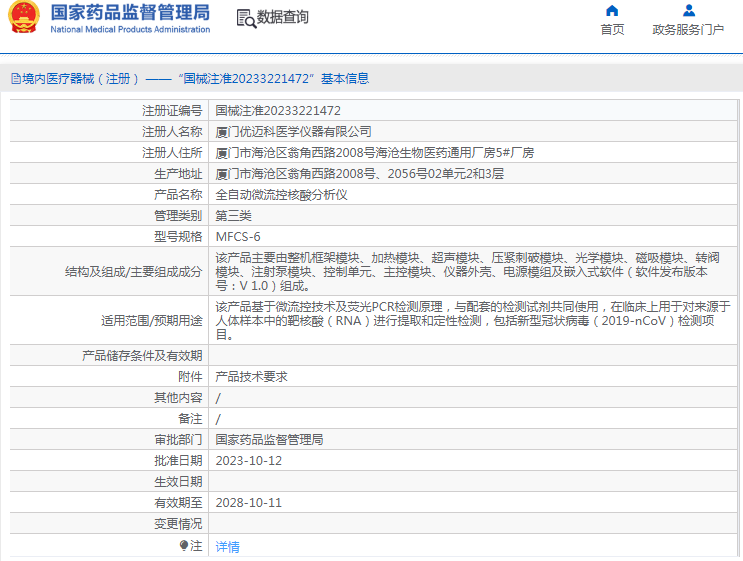Image resolution: width=743 pixels, height=561 pixels.
Task: Click the 型号规格 label
Action: coord(179,236)
